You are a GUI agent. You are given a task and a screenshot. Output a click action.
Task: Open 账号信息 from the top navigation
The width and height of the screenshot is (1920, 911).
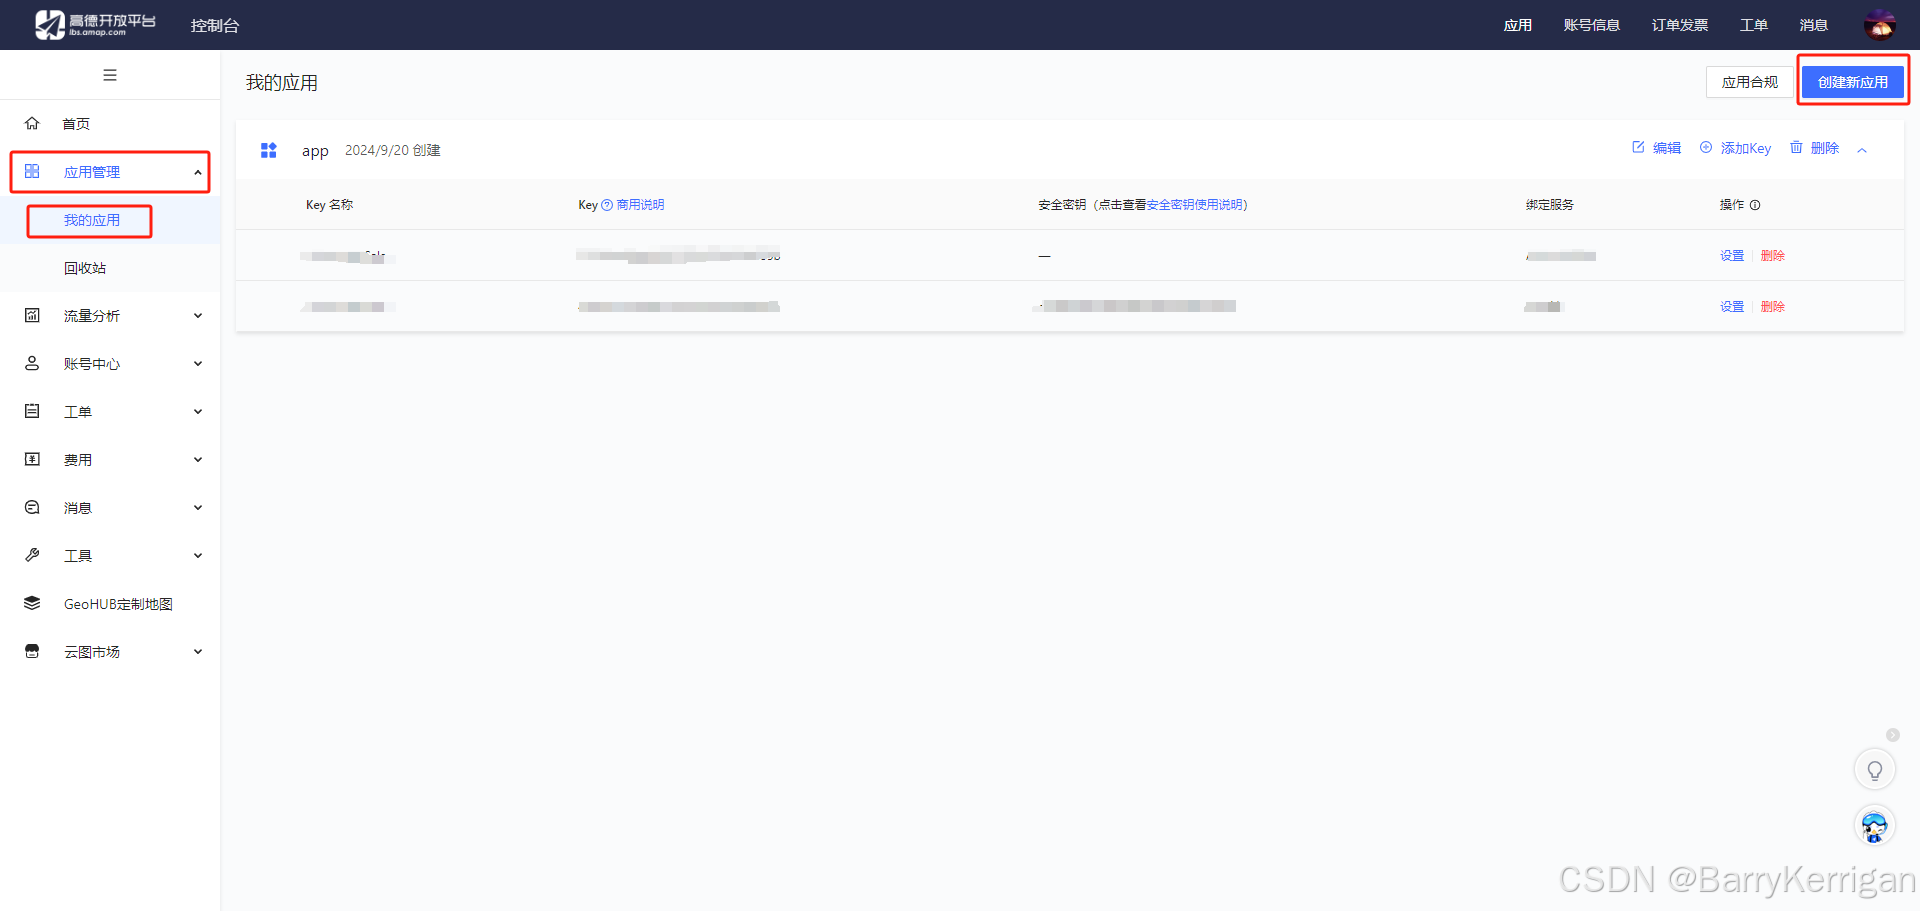tap(1592, 24)
